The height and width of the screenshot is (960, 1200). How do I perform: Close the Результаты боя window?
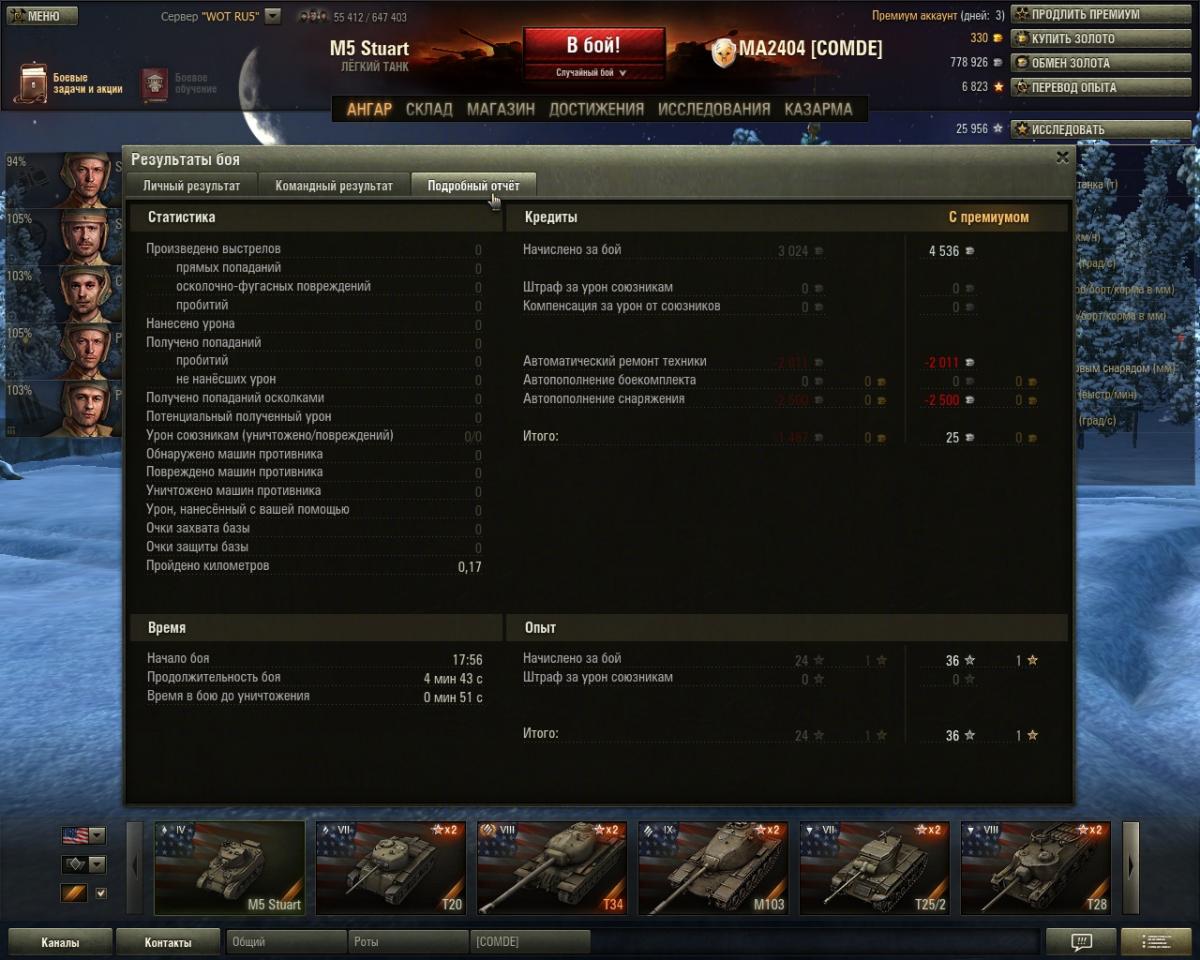point(1062,158)
